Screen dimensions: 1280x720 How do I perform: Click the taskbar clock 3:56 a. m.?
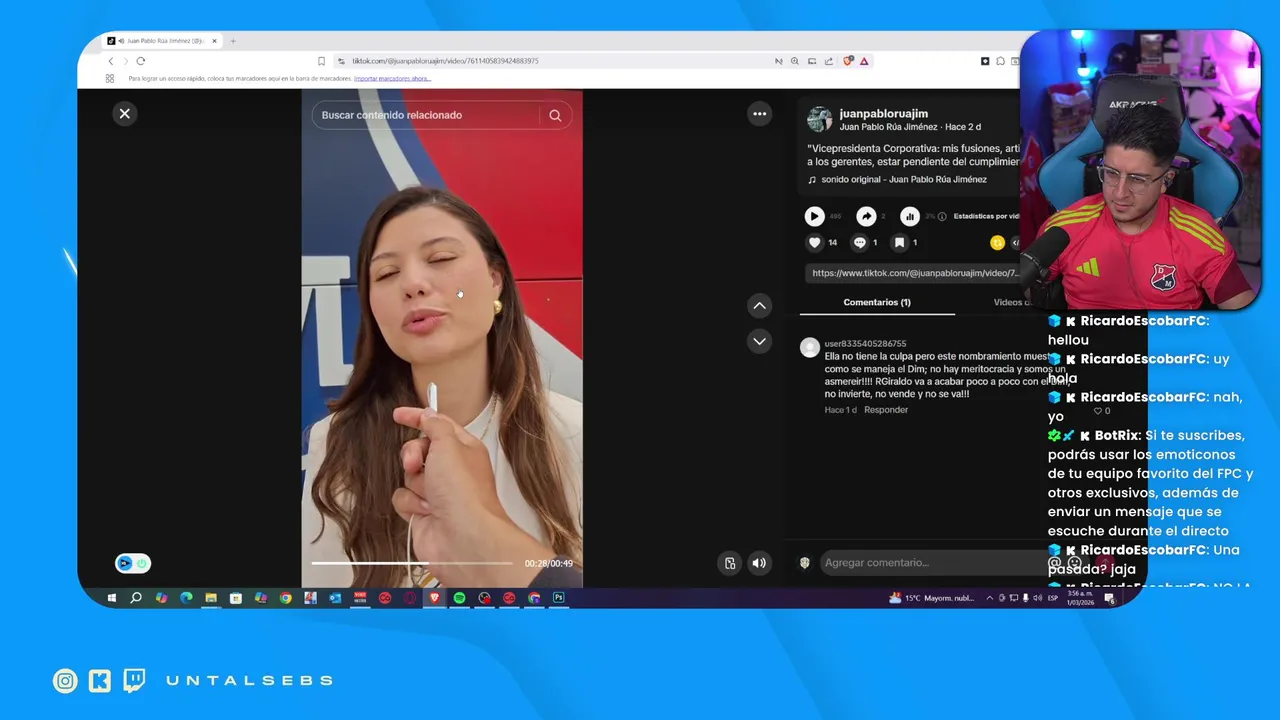(1080, 598)
